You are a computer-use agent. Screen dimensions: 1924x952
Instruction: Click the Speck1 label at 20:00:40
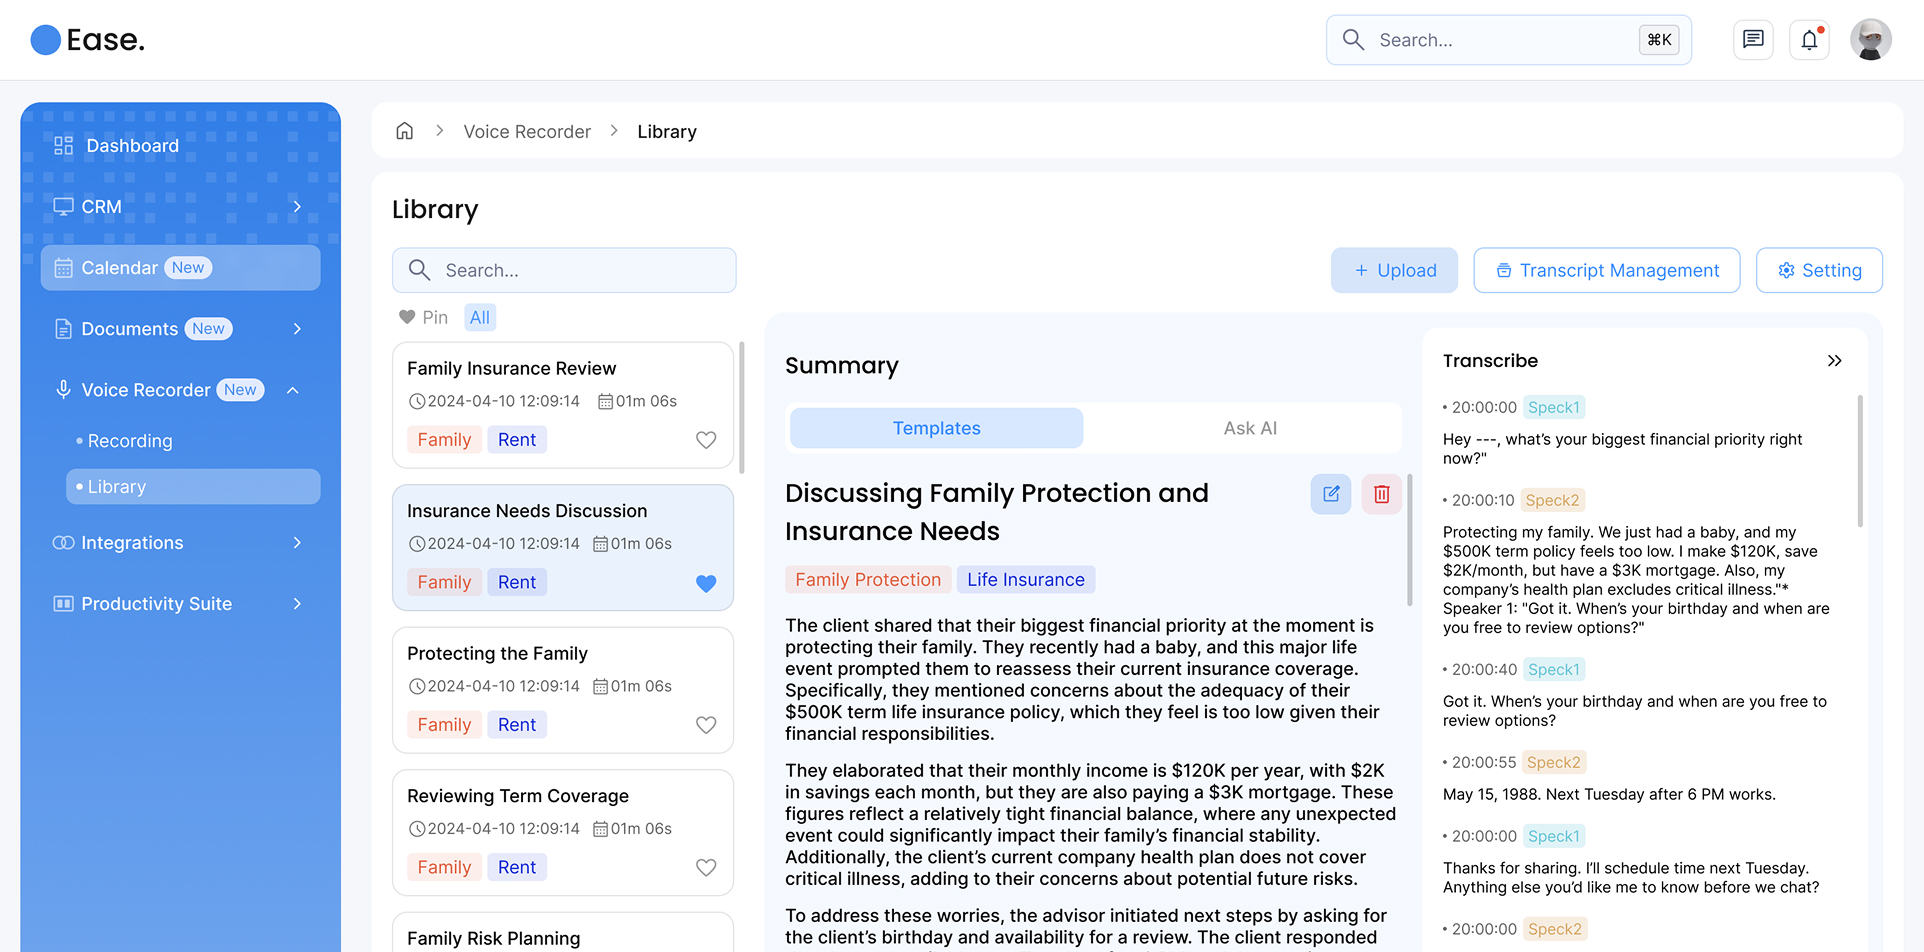[1554, 670]
